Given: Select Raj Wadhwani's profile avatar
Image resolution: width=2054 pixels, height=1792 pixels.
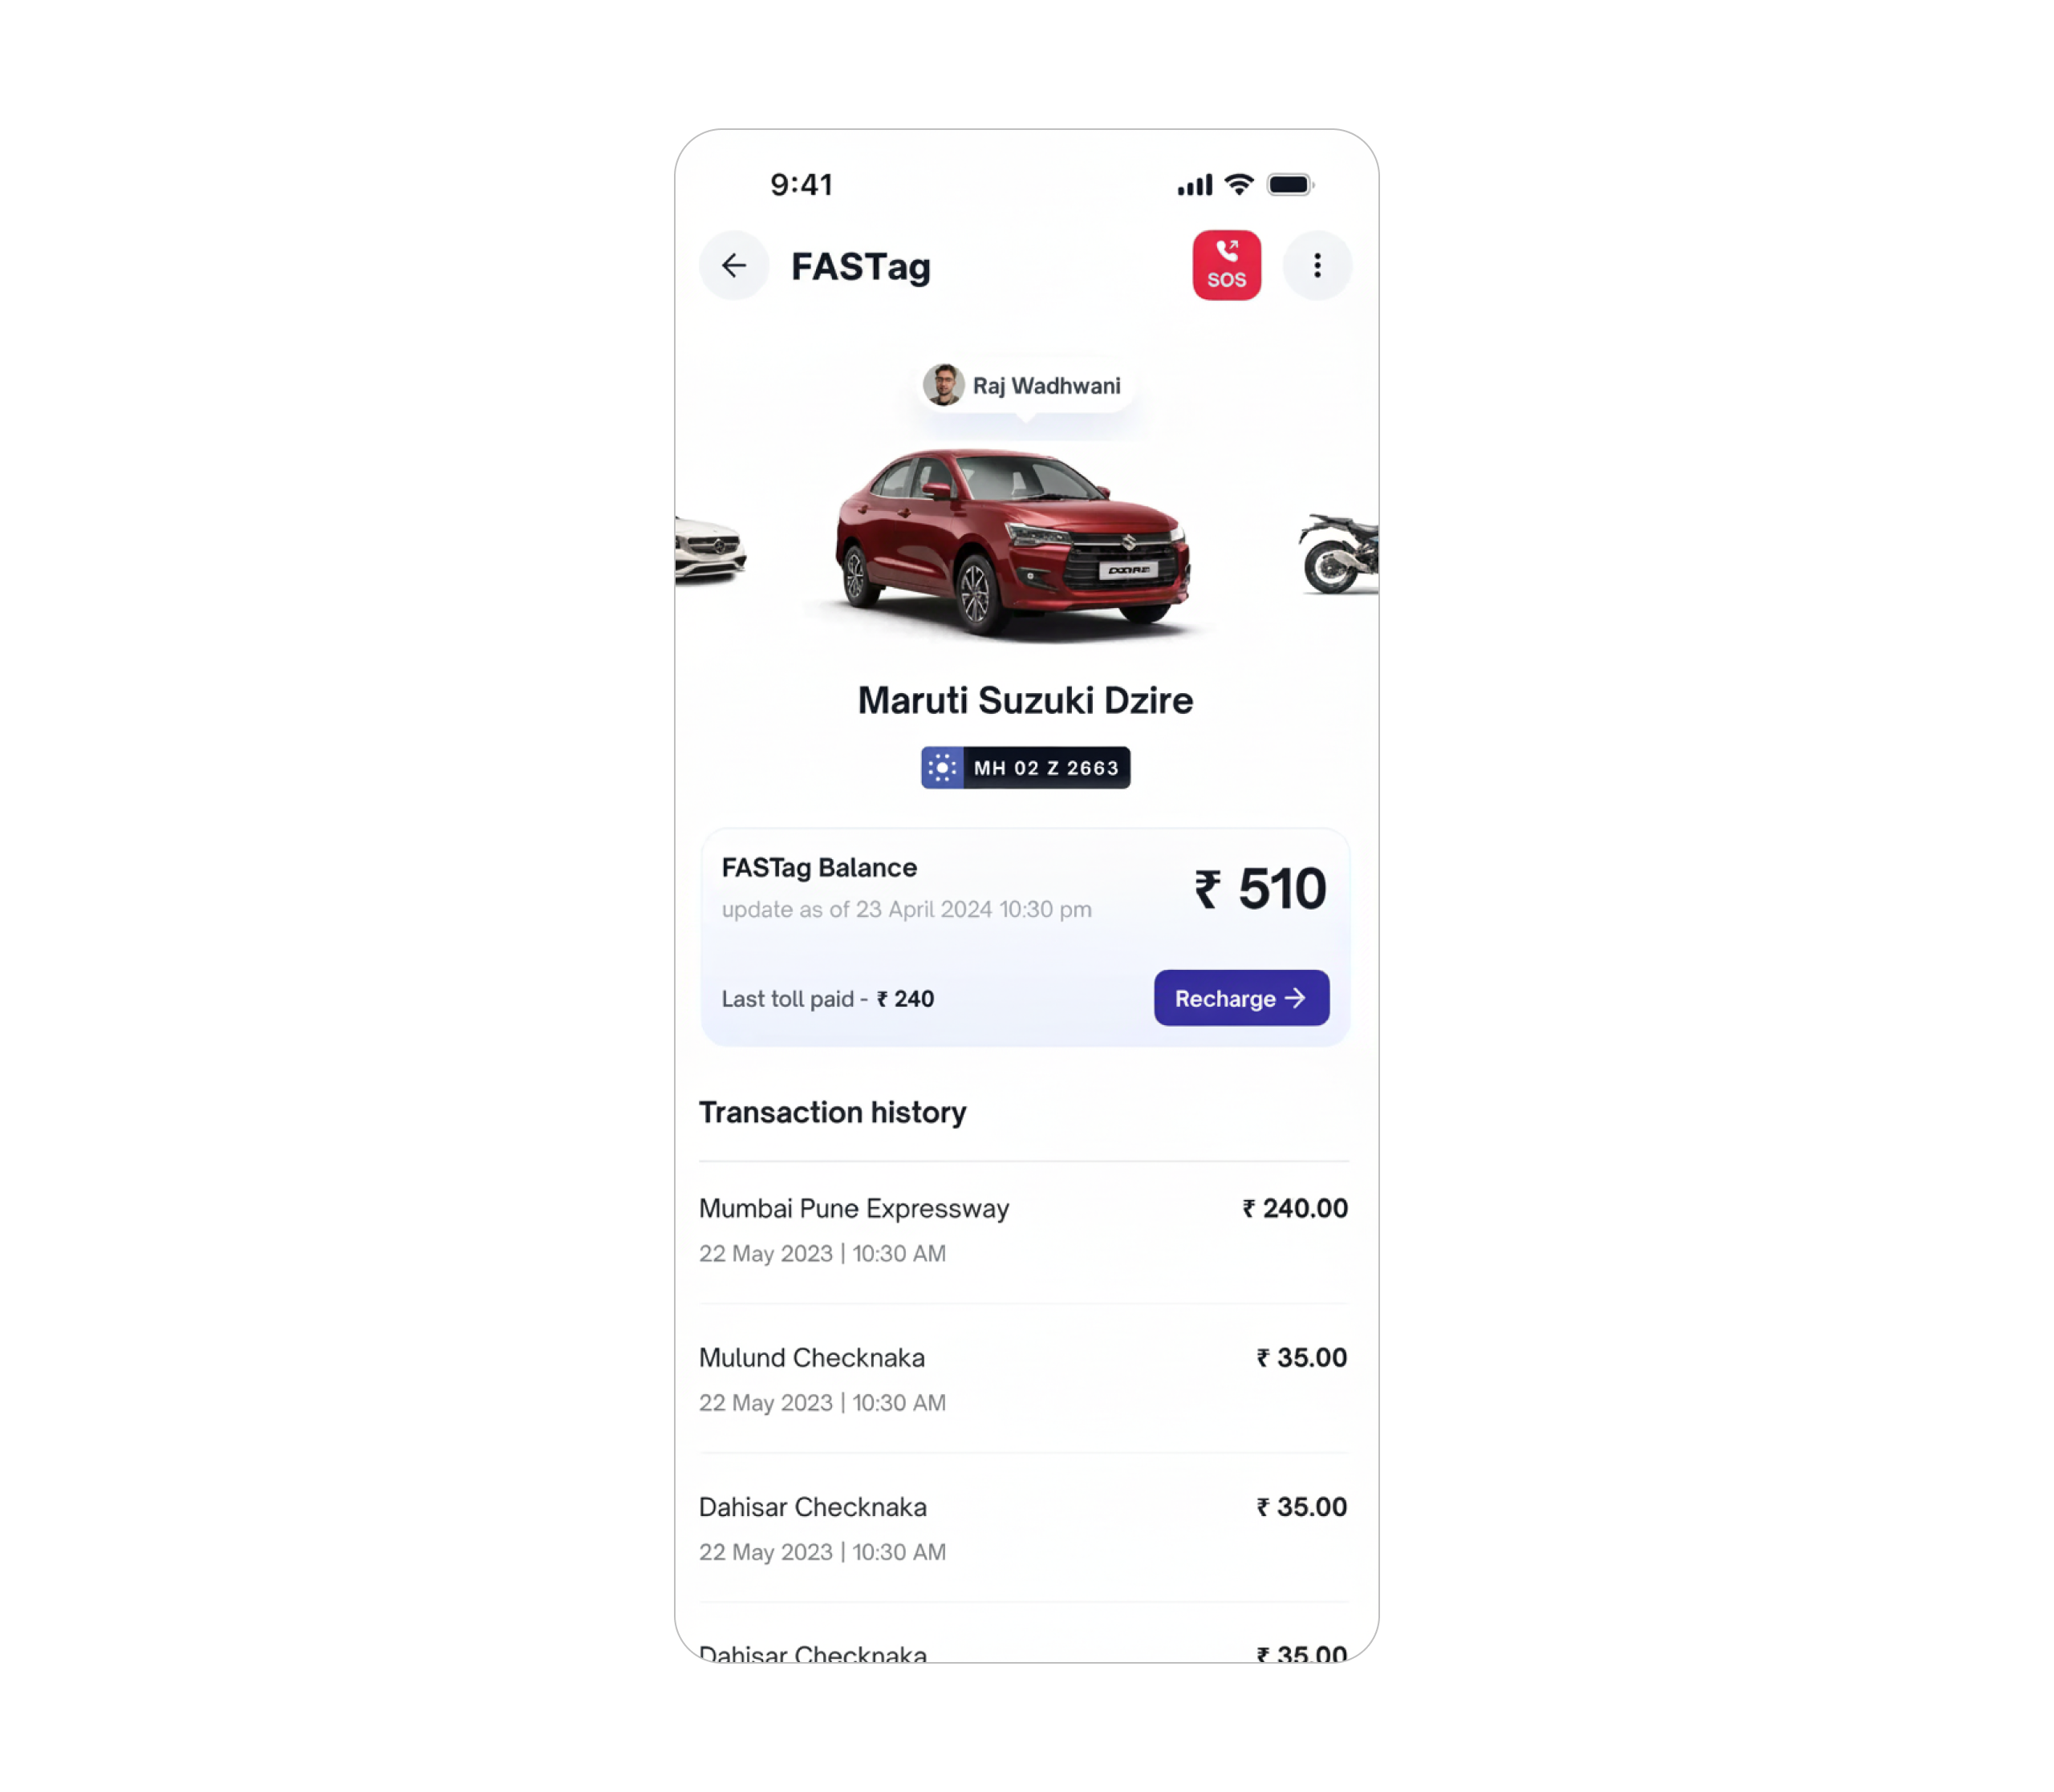Looking at the screenshot, I should click(x=943, y=385).
